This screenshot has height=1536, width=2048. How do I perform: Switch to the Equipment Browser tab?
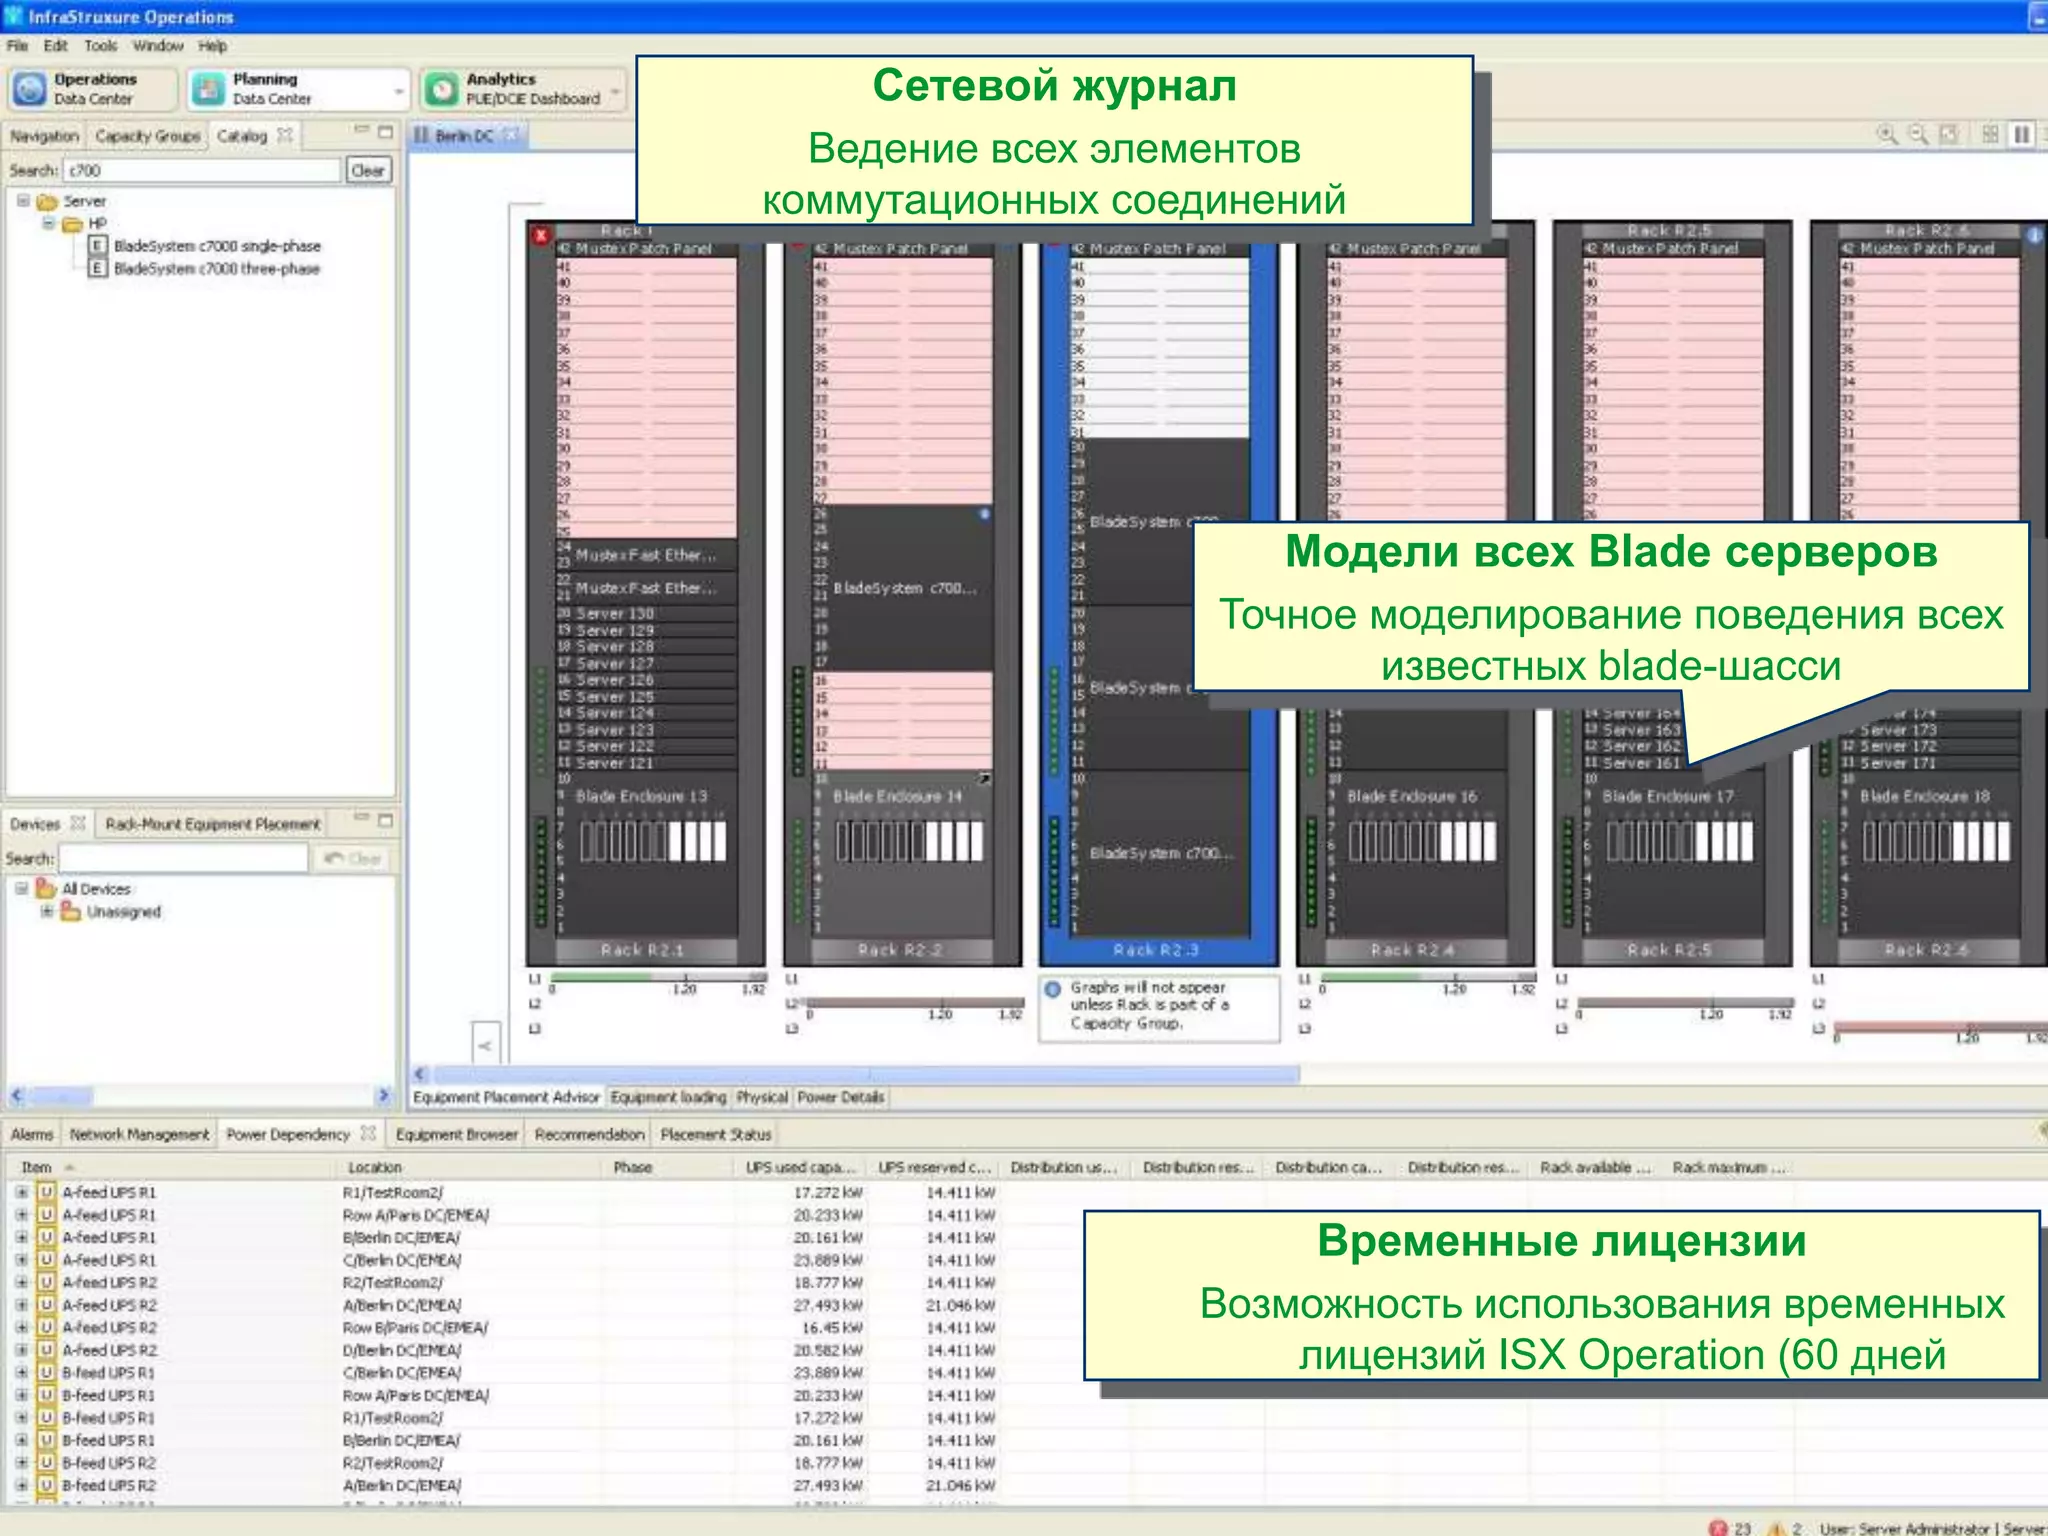[456, 1134]
